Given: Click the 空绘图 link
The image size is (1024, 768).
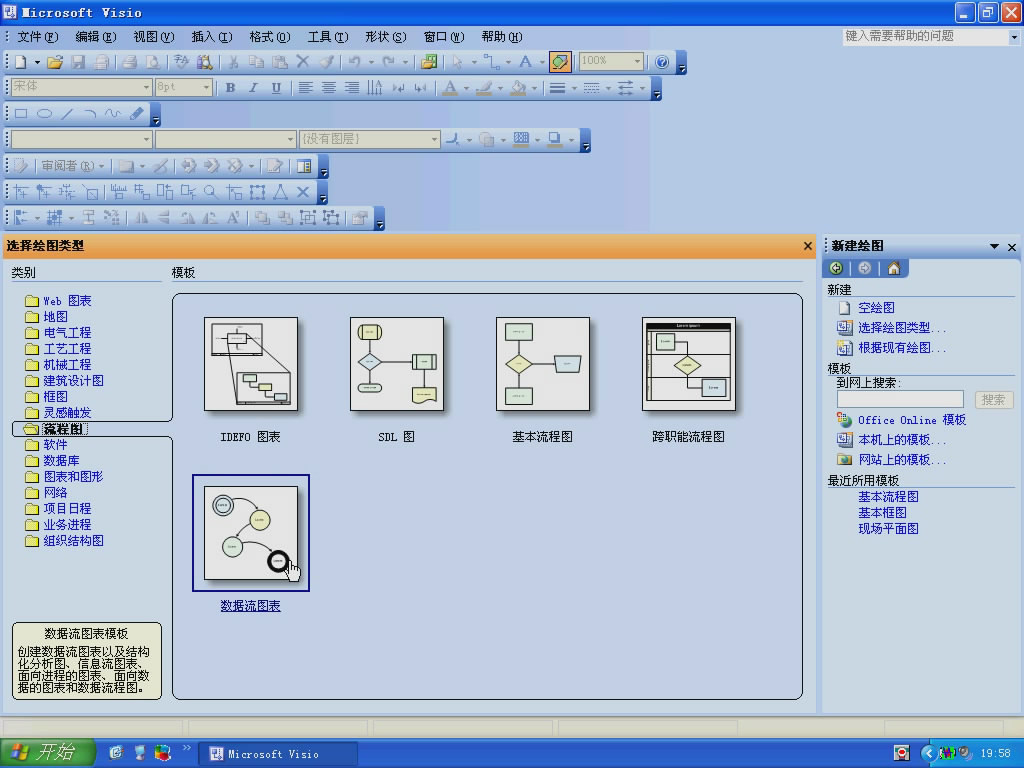Looking at the screenshot, I should 876,308.
